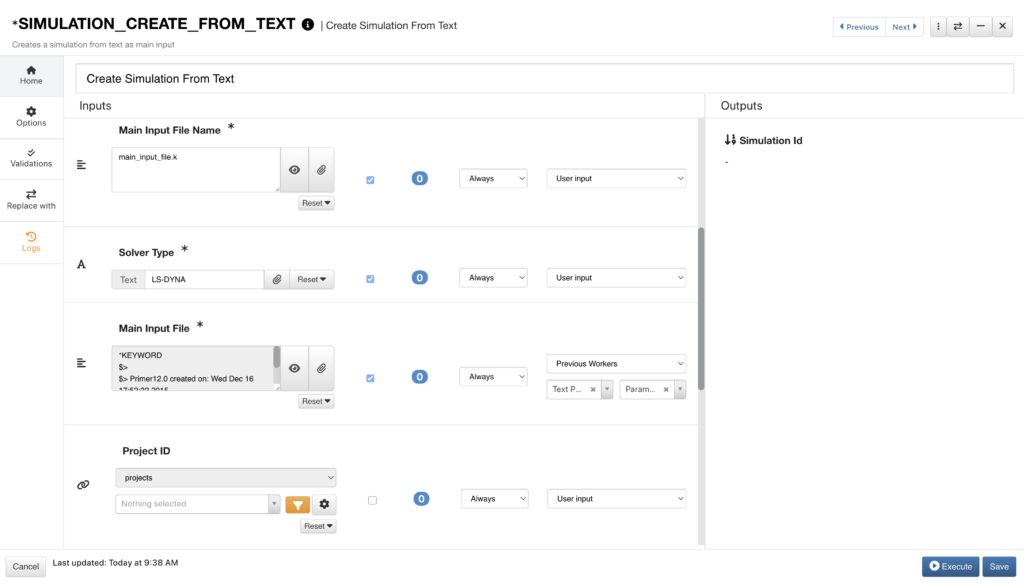
Task: Uncheck the Main Input File checkbox
Action: click(370, 378)
